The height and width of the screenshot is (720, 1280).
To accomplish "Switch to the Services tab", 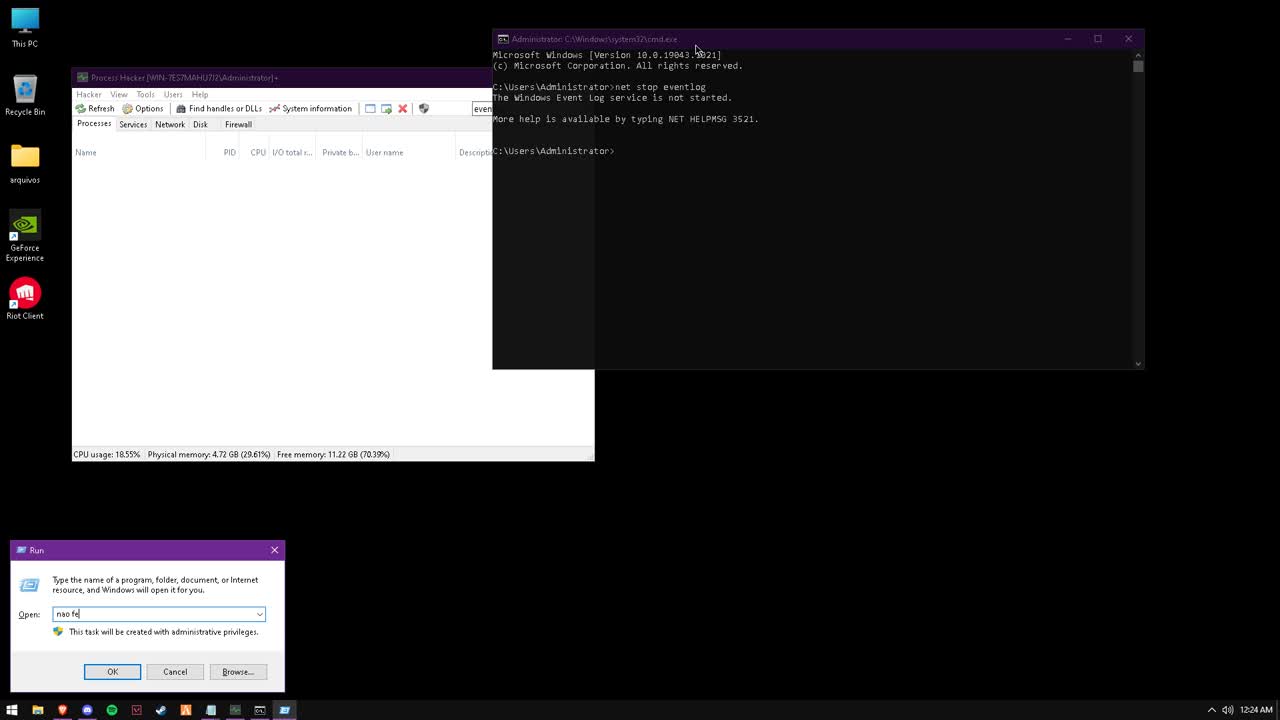I will (x=132, y=124).
